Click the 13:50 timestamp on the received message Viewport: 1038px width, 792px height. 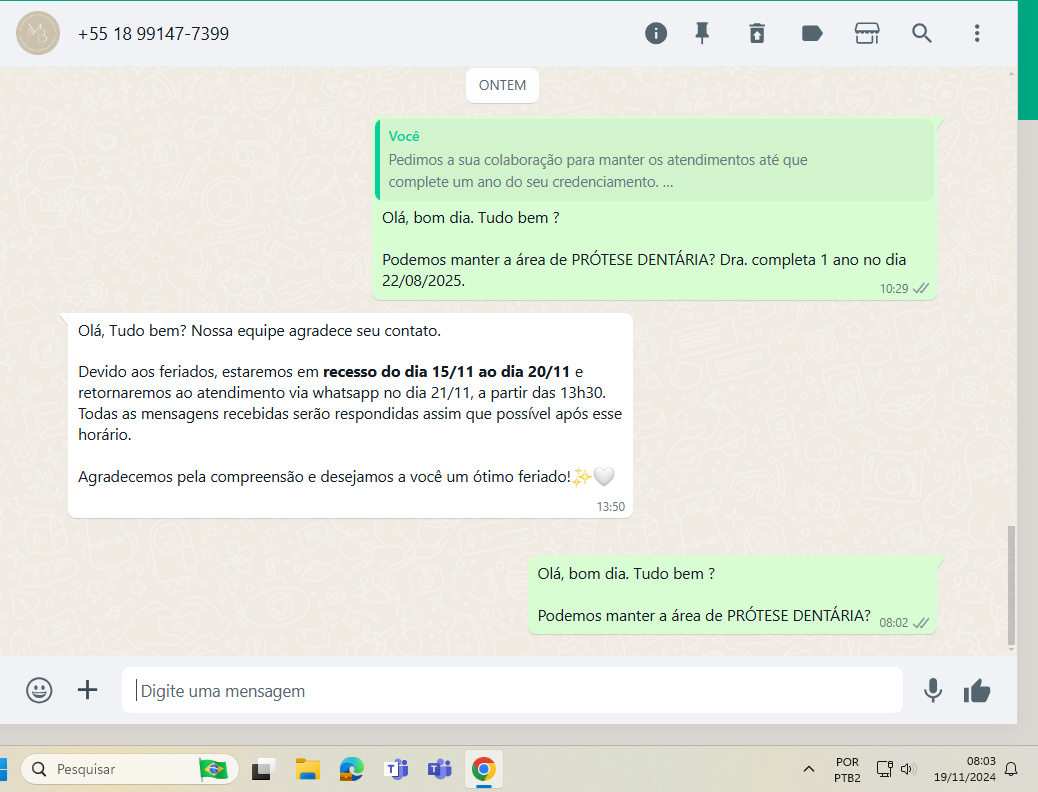click(610, 507)
